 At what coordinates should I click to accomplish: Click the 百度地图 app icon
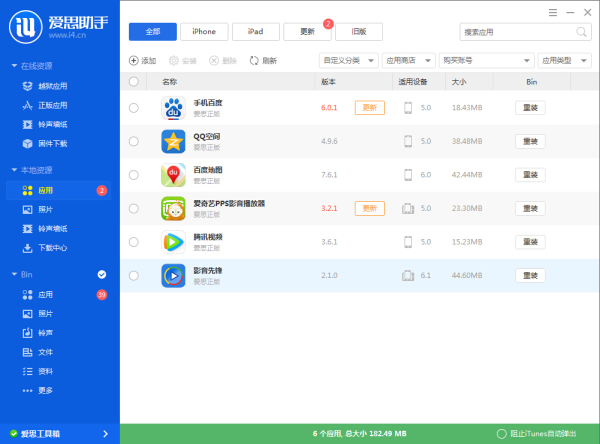tap(173, 175)
